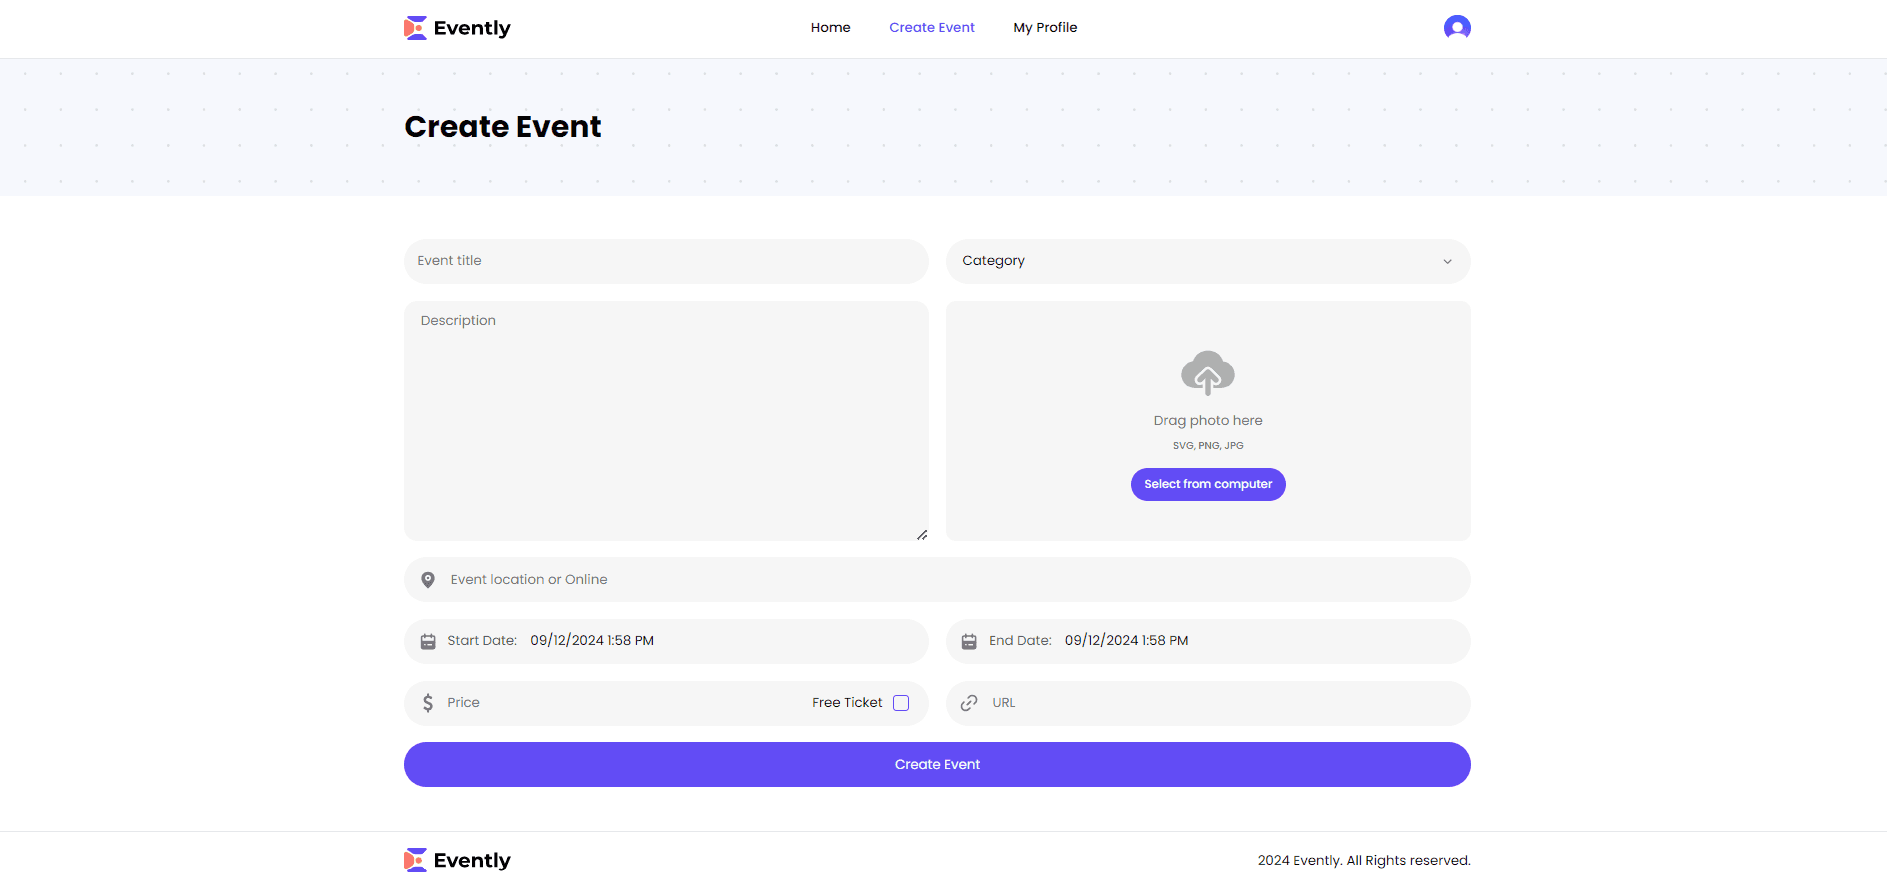Focus the Event title input field

click(x=666, y=261)
